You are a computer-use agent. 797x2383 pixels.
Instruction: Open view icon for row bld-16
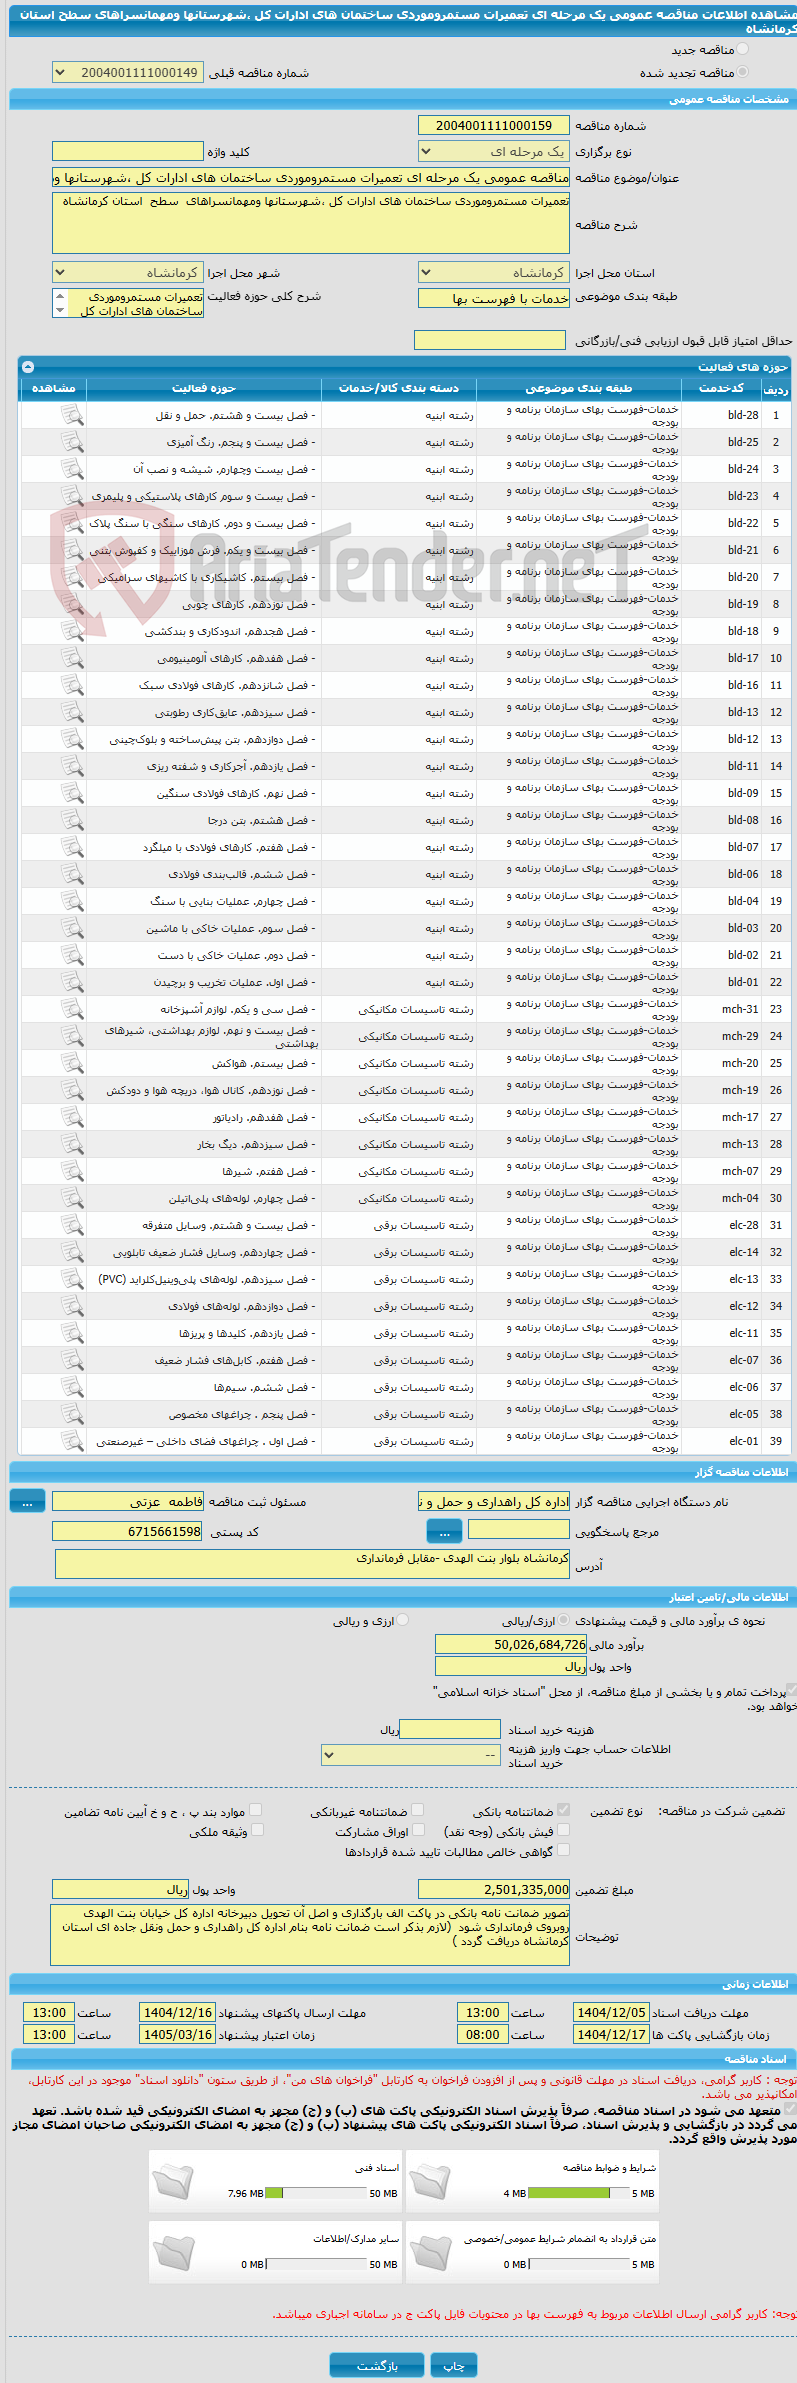coord(72,685)
